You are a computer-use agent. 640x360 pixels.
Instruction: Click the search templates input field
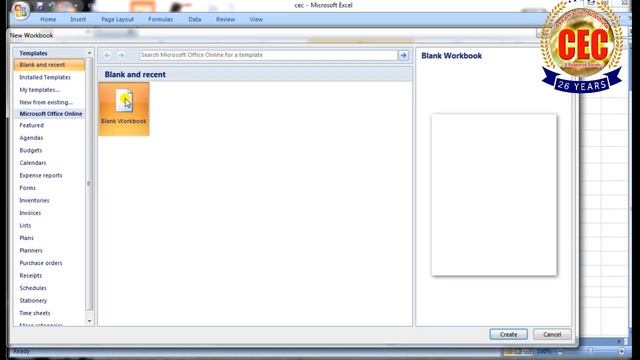point(268,55)
